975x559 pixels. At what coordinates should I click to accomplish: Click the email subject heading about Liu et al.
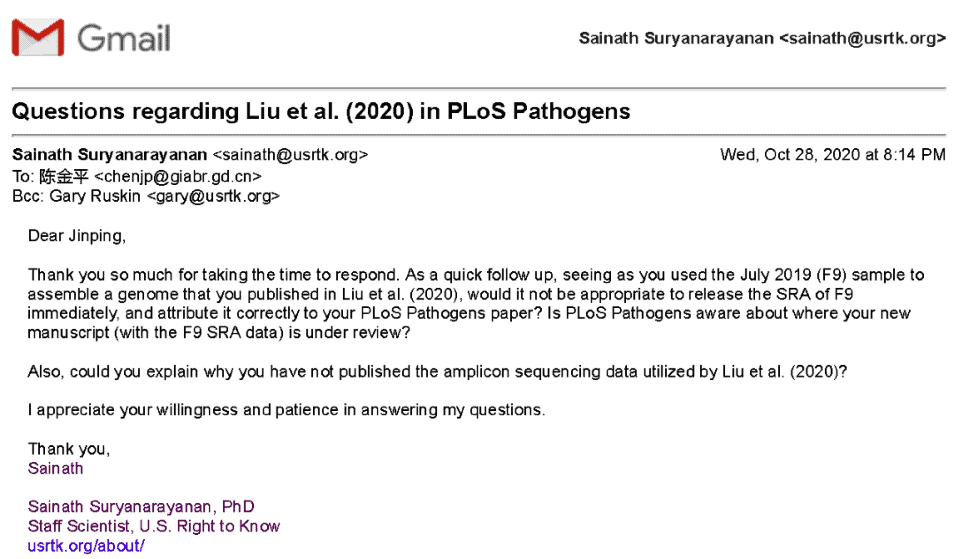click(321, 110)
